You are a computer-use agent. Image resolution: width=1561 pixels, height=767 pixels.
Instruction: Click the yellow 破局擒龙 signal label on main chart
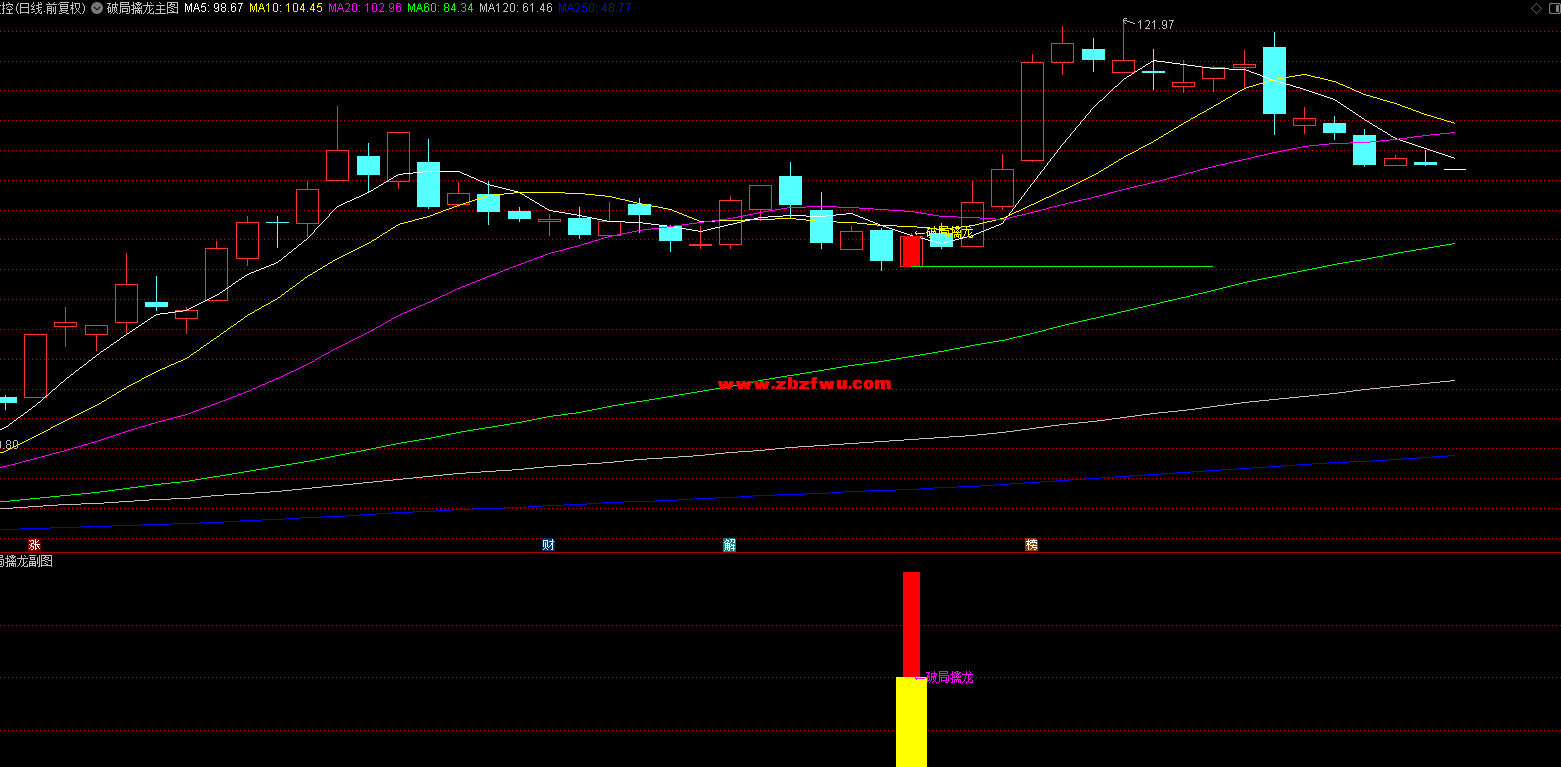[949, 232]
